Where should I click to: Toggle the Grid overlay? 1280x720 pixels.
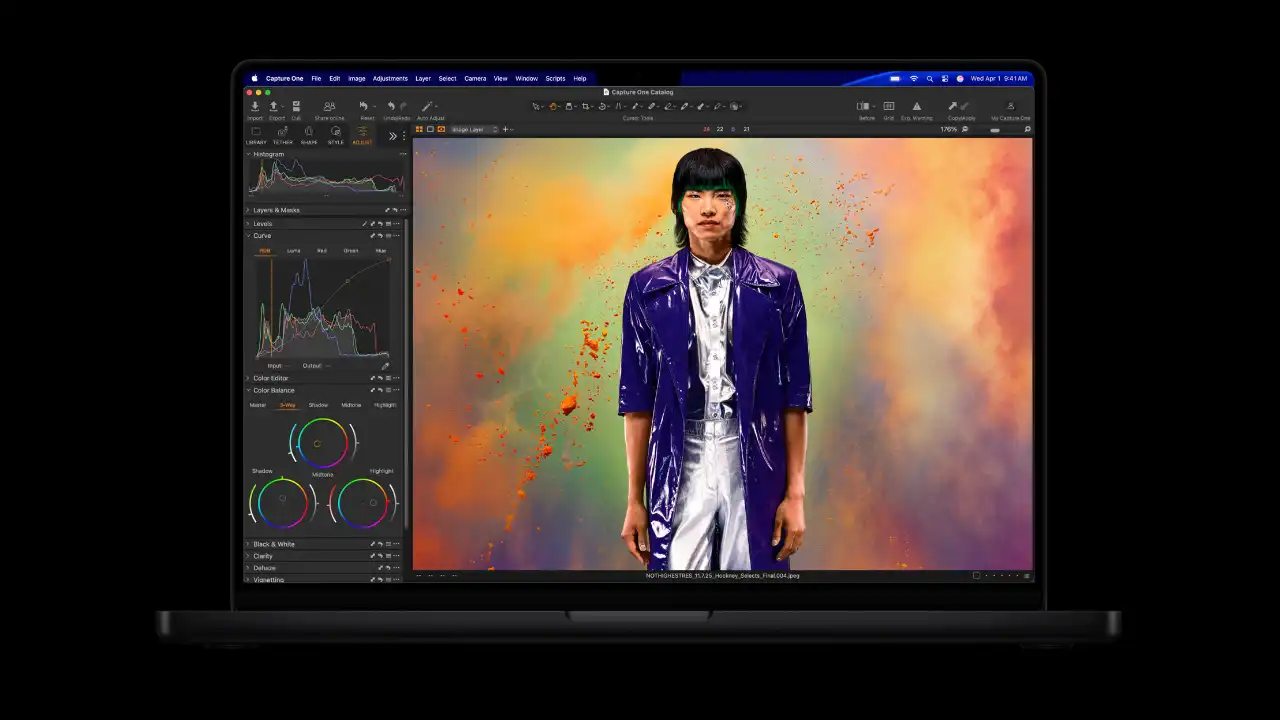tap(888, 106)
